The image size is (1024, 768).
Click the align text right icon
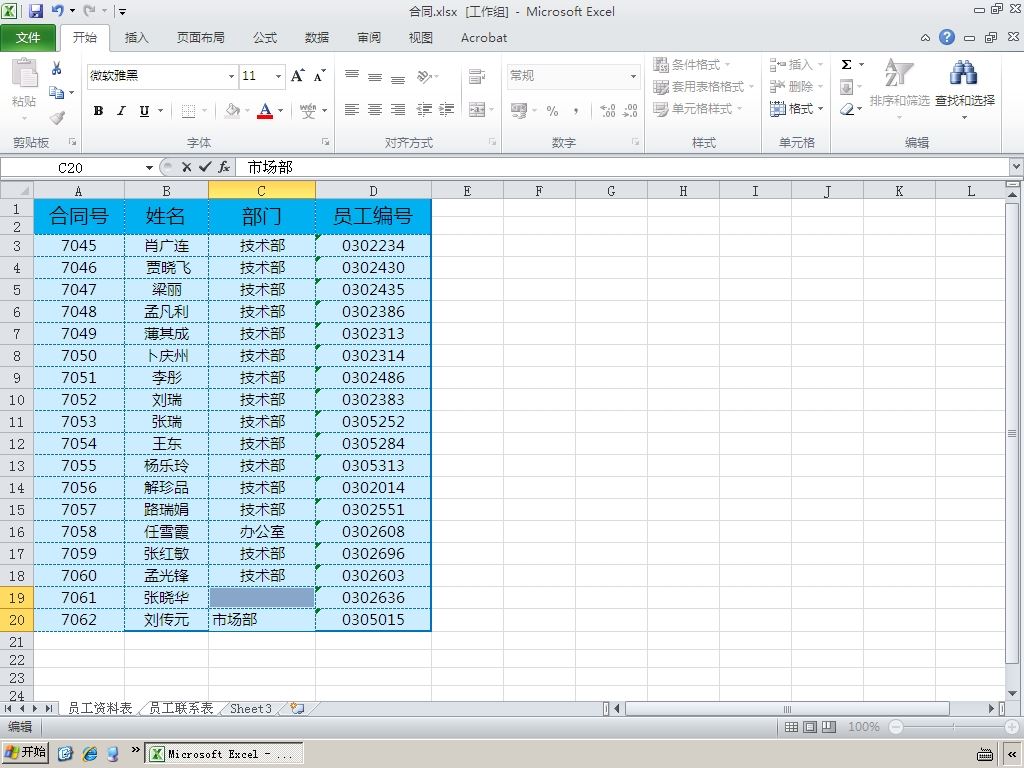(x=398, y=109)
